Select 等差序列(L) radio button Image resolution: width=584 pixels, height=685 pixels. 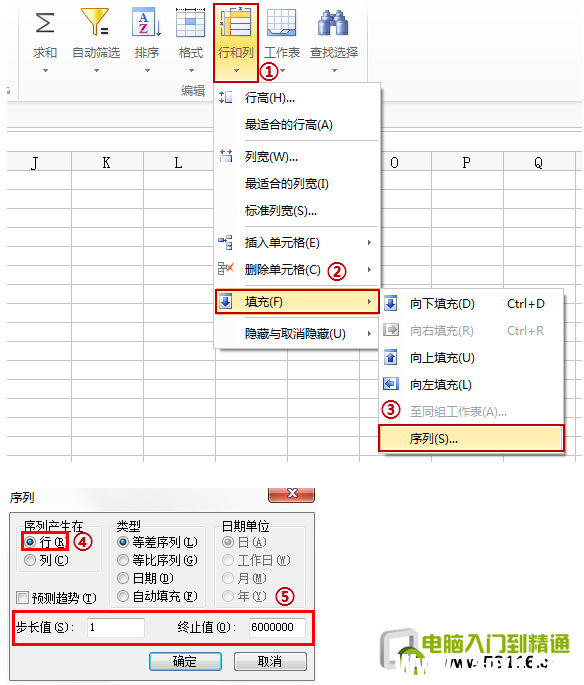(x=123, y=542)
